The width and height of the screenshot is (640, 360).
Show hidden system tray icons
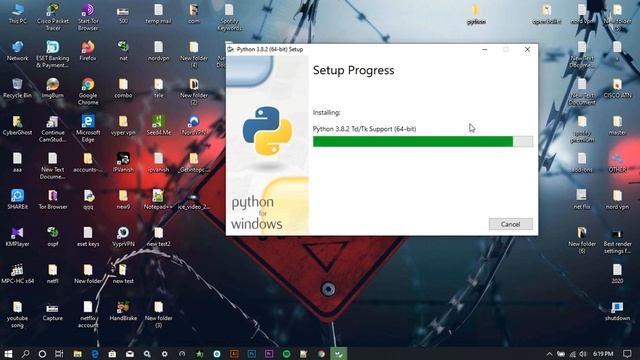[x=549, y=354]
